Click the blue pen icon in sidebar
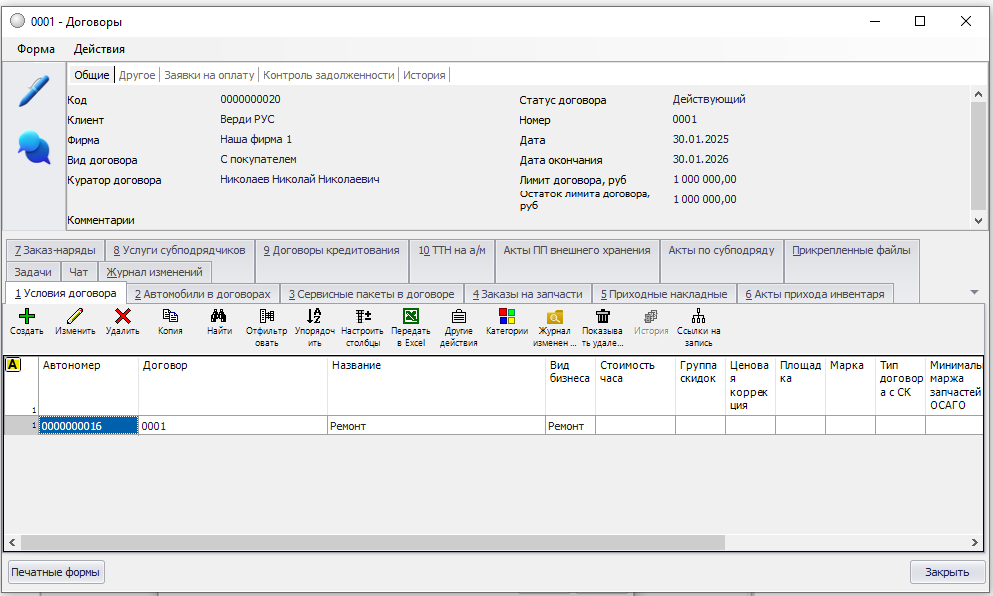993x596 pixels. point(34,92)
